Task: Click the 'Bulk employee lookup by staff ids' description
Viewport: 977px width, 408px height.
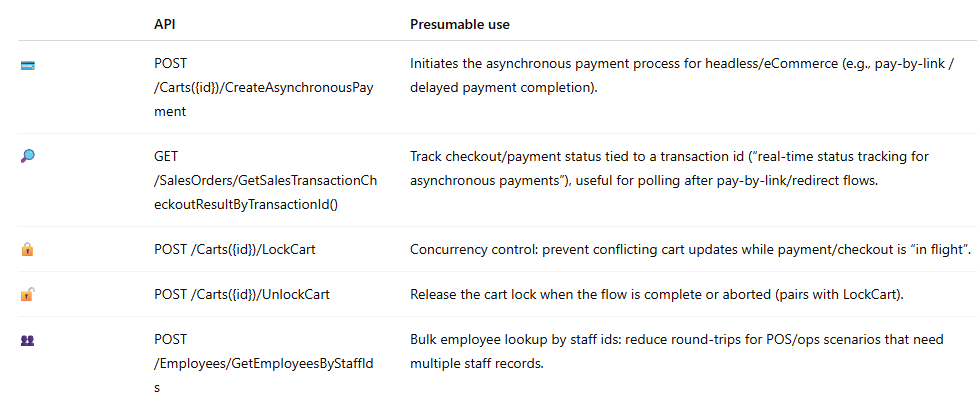Action: (677, 351)
